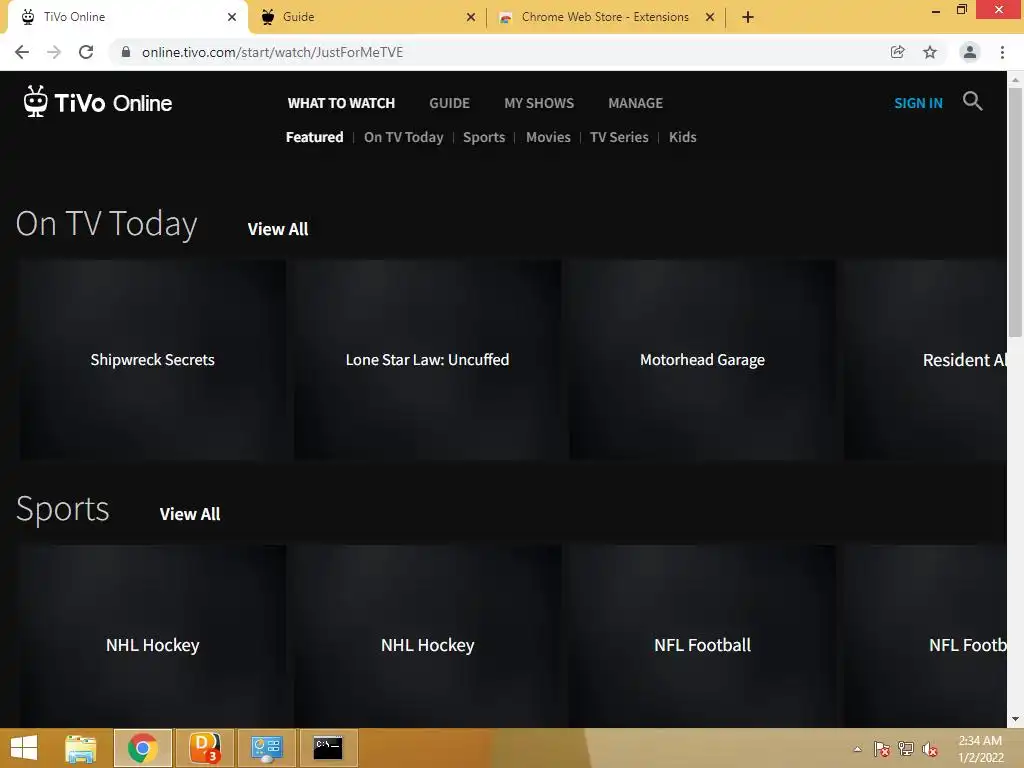The height and width of the screenshot is (768, 1024).
Task: Bookmark this page with the star icon
Action: (x=930, y=52)
